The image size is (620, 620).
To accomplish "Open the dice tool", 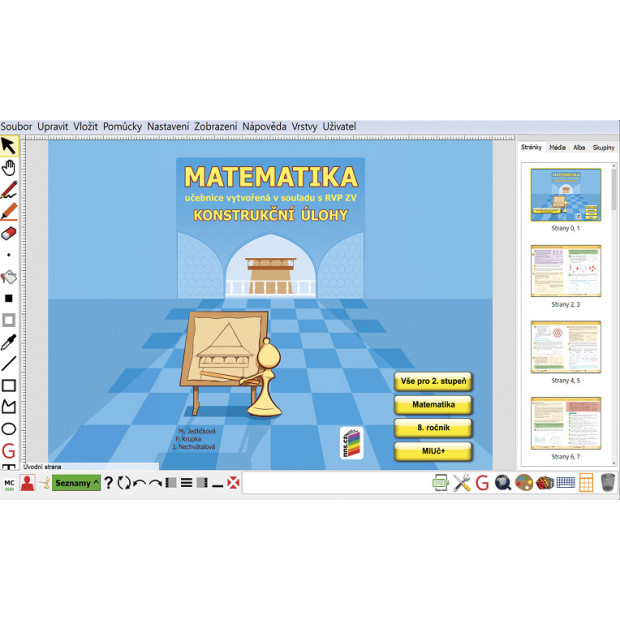I will click(x=545, y=483).
